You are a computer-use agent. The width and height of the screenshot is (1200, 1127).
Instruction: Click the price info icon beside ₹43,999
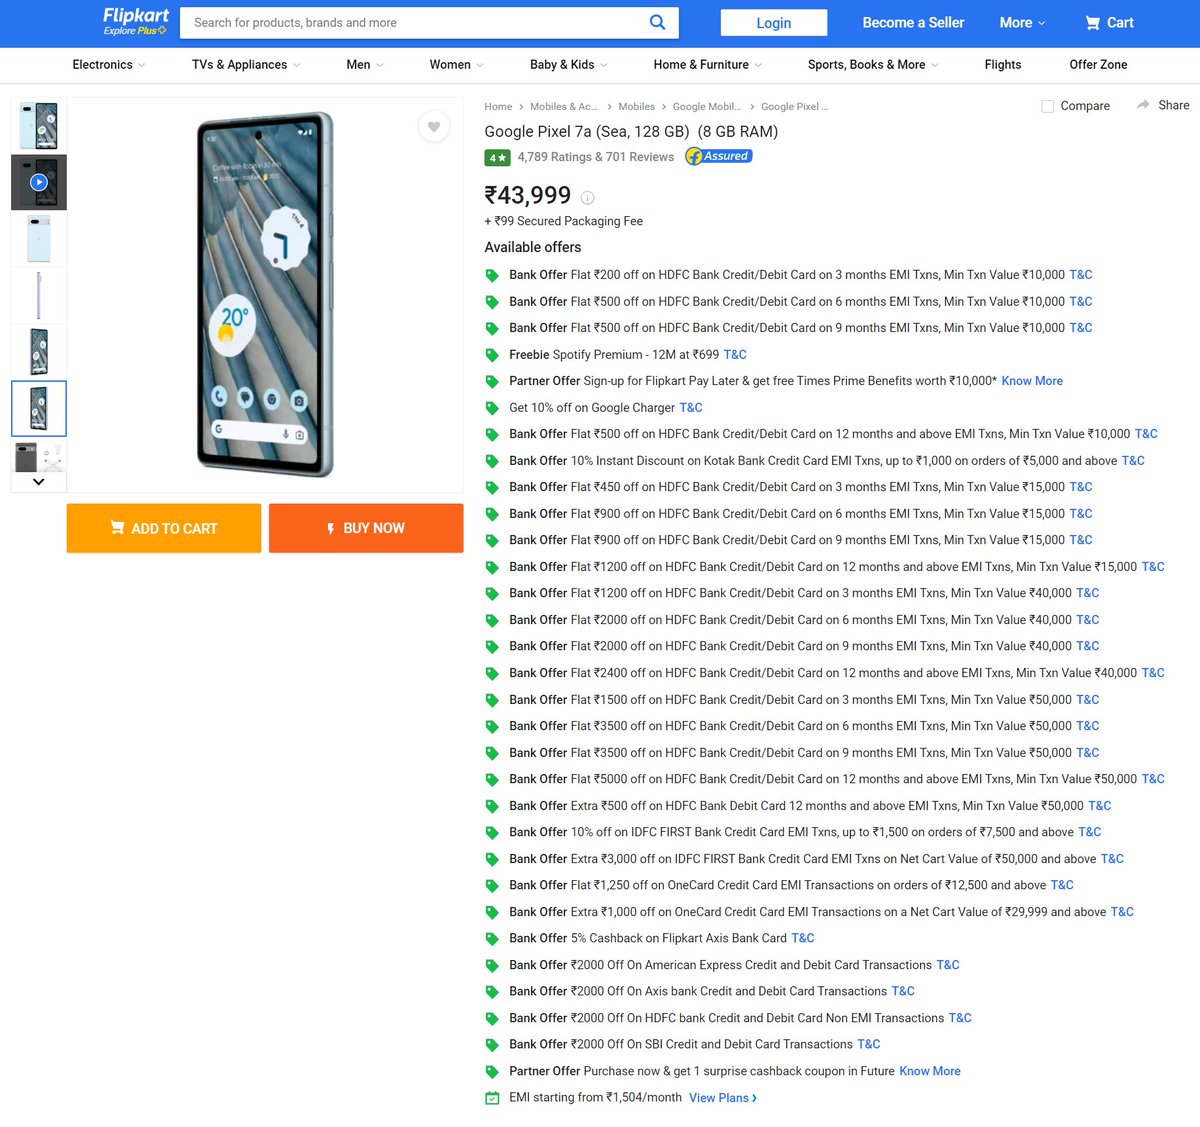coord(588,198)
